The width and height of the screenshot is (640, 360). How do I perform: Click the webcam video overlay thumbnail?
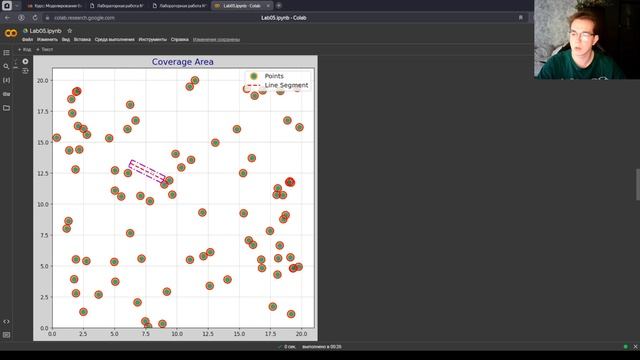587,39
